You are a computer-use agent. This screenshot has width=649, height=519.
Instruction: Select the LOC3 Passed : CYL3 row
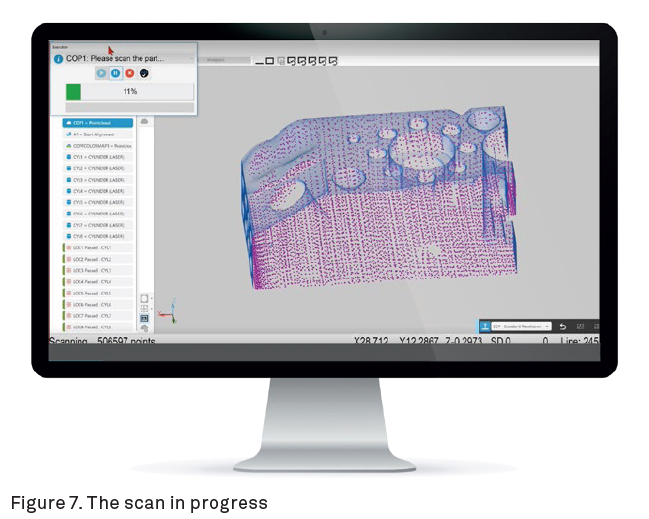[98, 270]
